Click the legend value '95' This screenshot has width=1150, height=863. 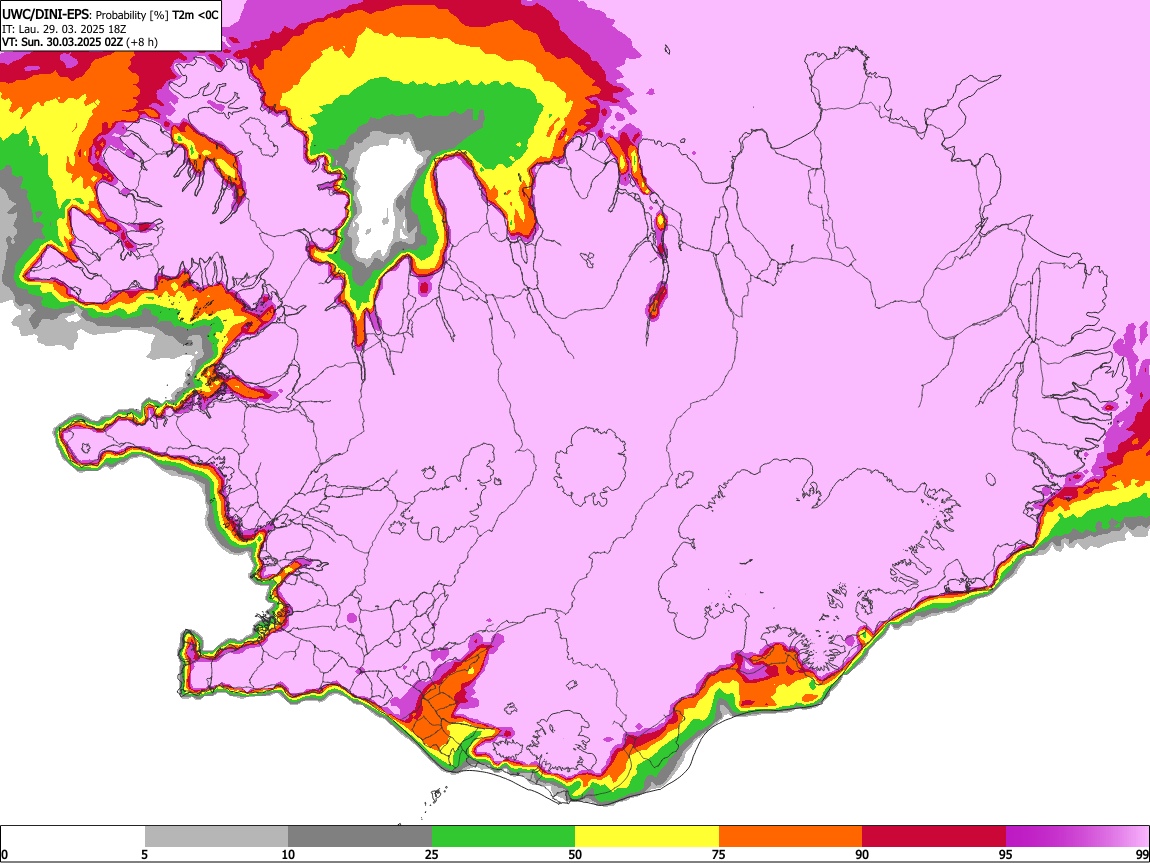pyautogui.click(x=1006, y=854)
